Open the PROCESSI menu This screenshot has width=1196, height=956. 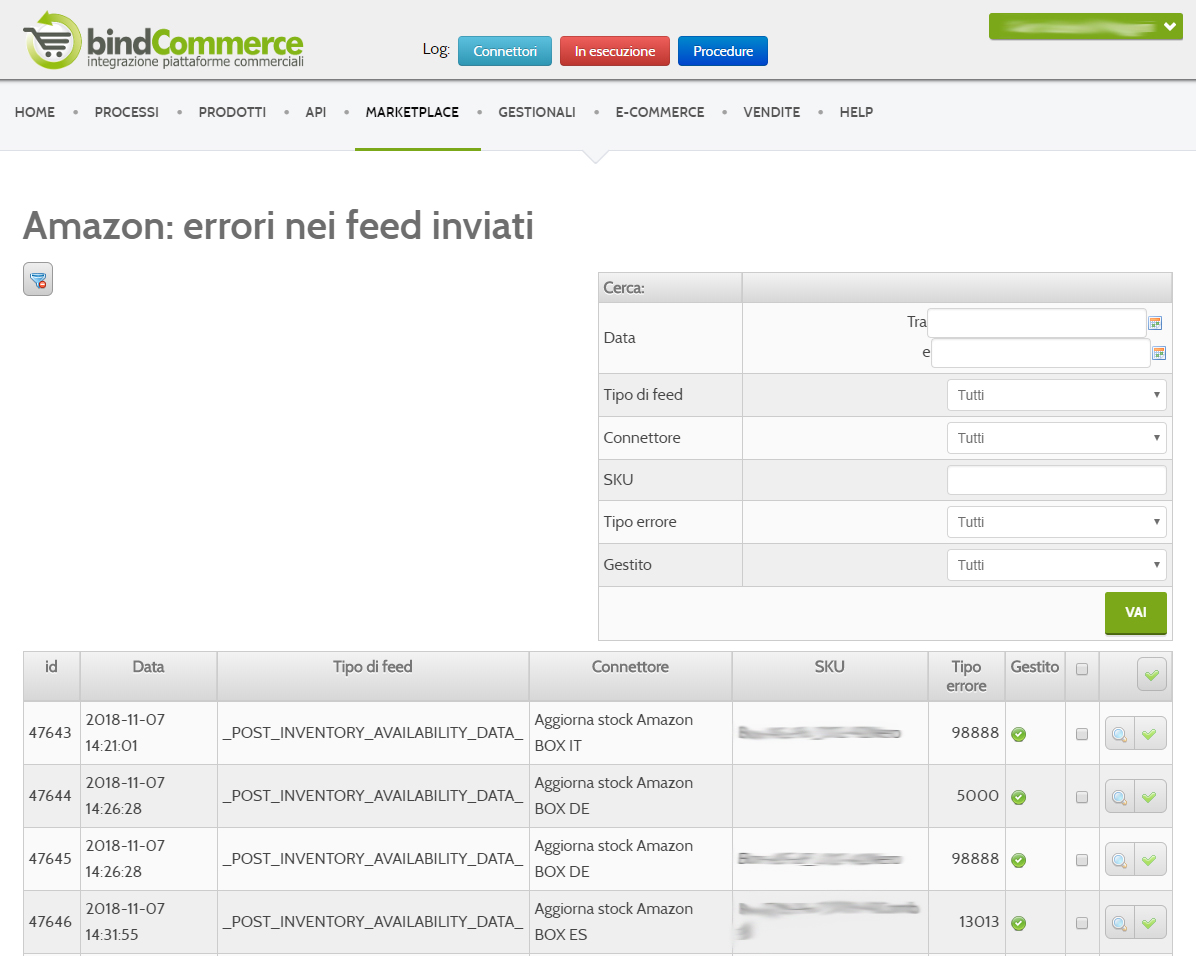click(127, 112)
